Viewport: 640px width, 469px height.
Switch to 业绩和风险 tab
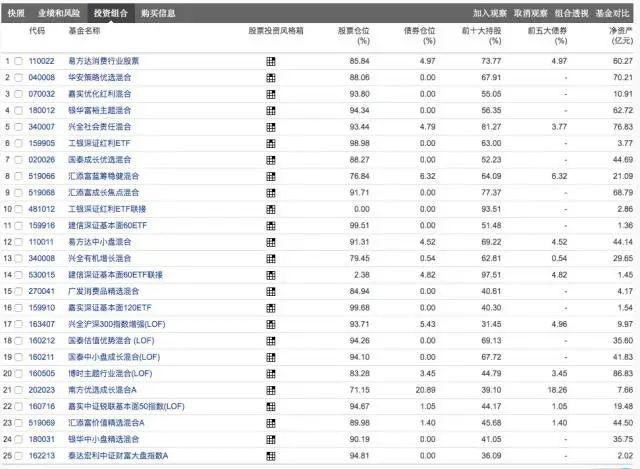[x=59, y=13]
